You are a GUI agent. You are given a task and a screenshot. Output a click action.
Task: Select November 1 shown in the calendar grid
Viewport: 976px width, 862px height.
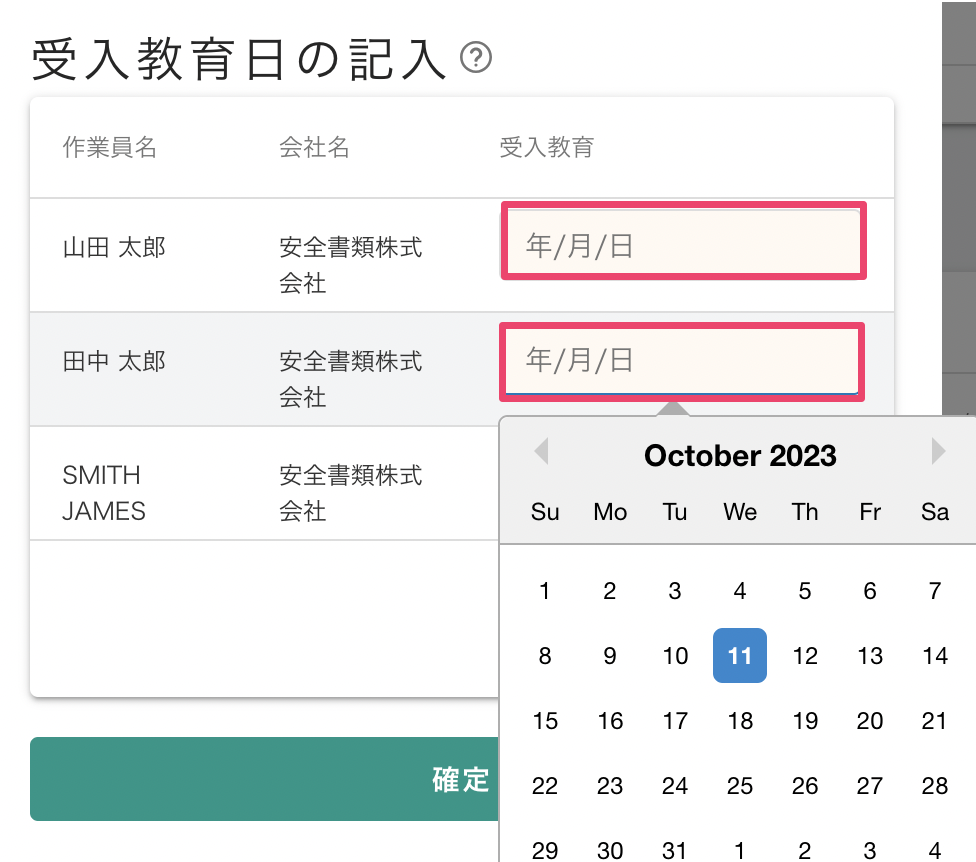(x=740, y=849)
